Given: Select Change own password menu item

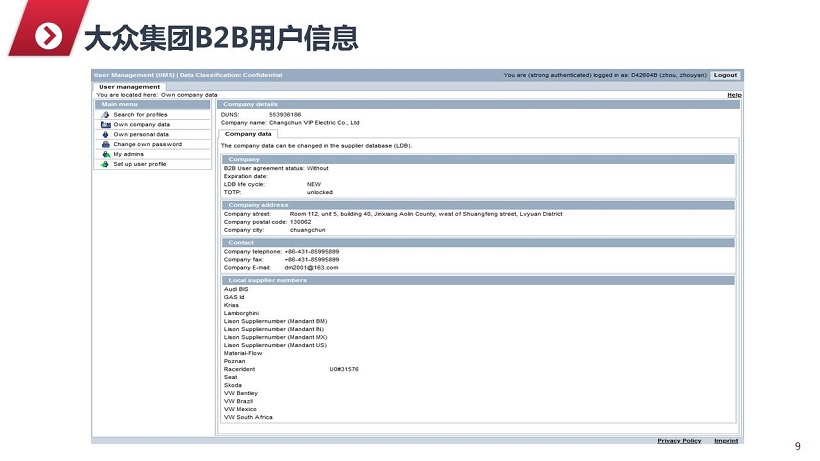Looking at the screenshot, I should click(x=147, y=144).
